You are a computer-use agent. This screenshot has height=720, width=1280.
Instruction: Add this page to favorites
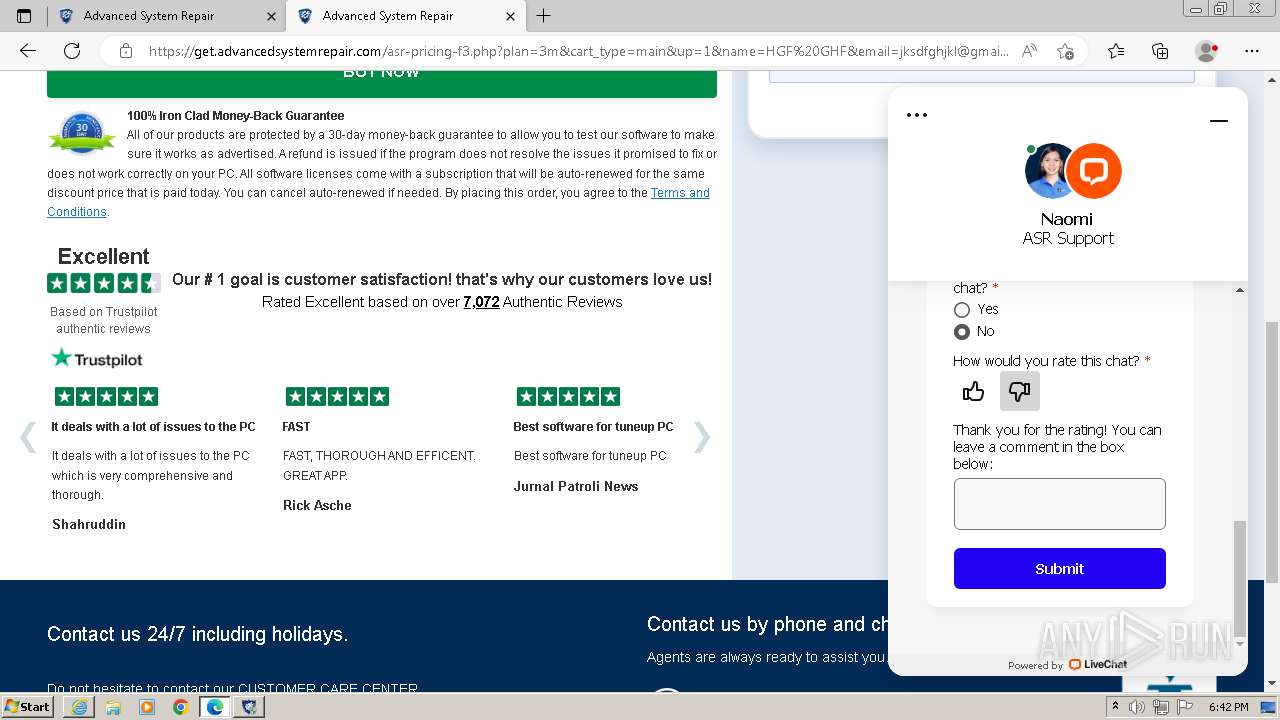coord(1065,51)
